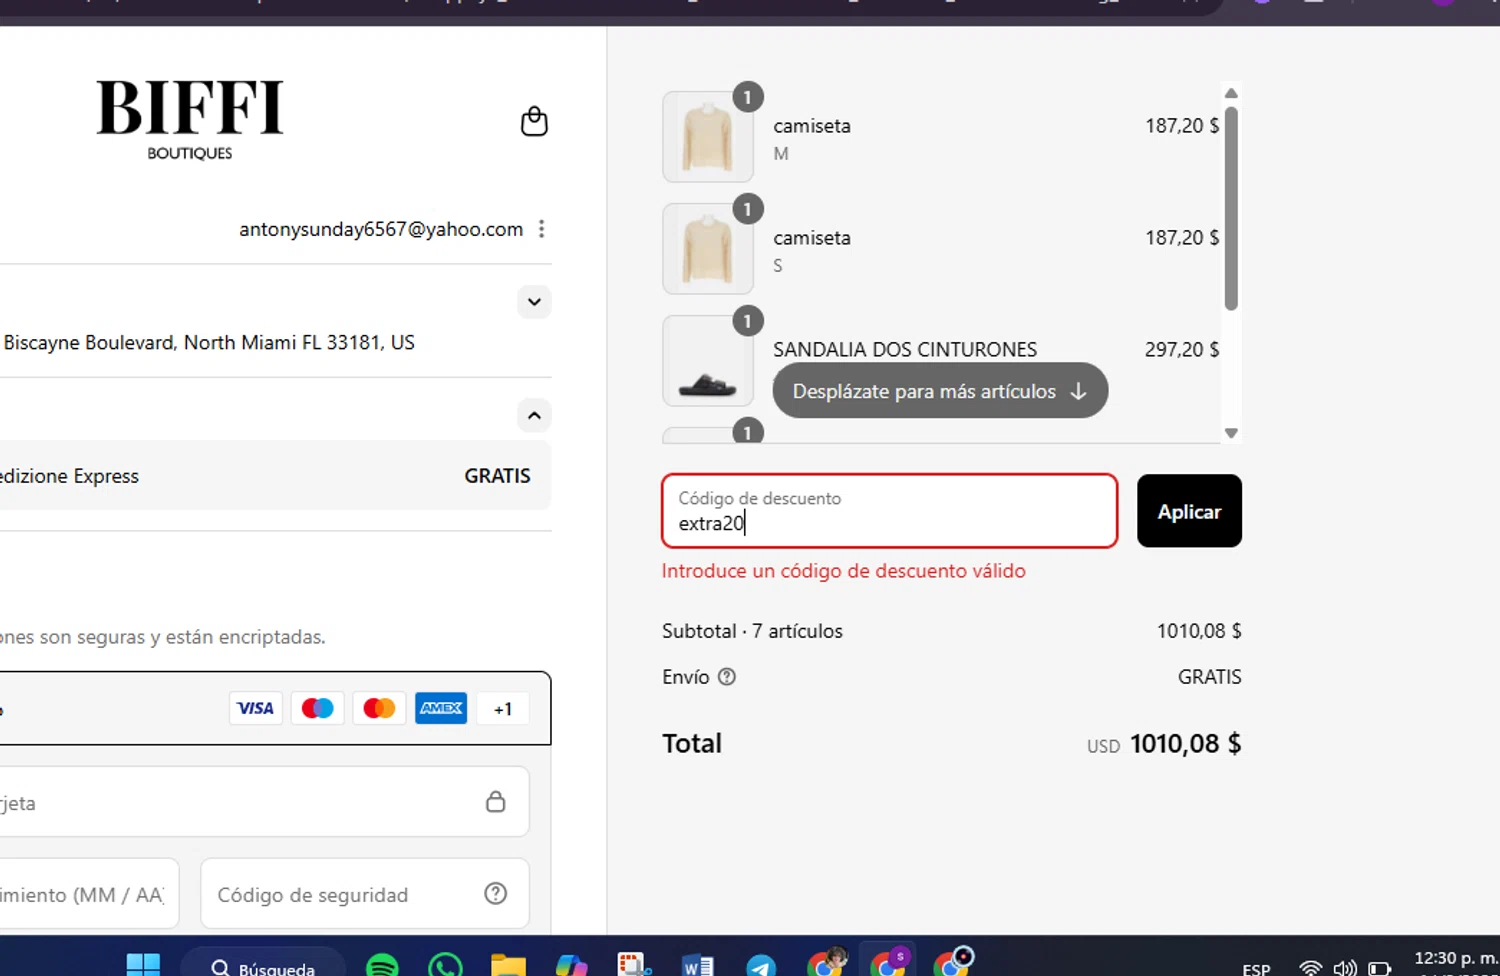The height and width of the screenshot is (976, 1500).
Task: Click the invalid discount code error message
Action: [x=844, y=571]
